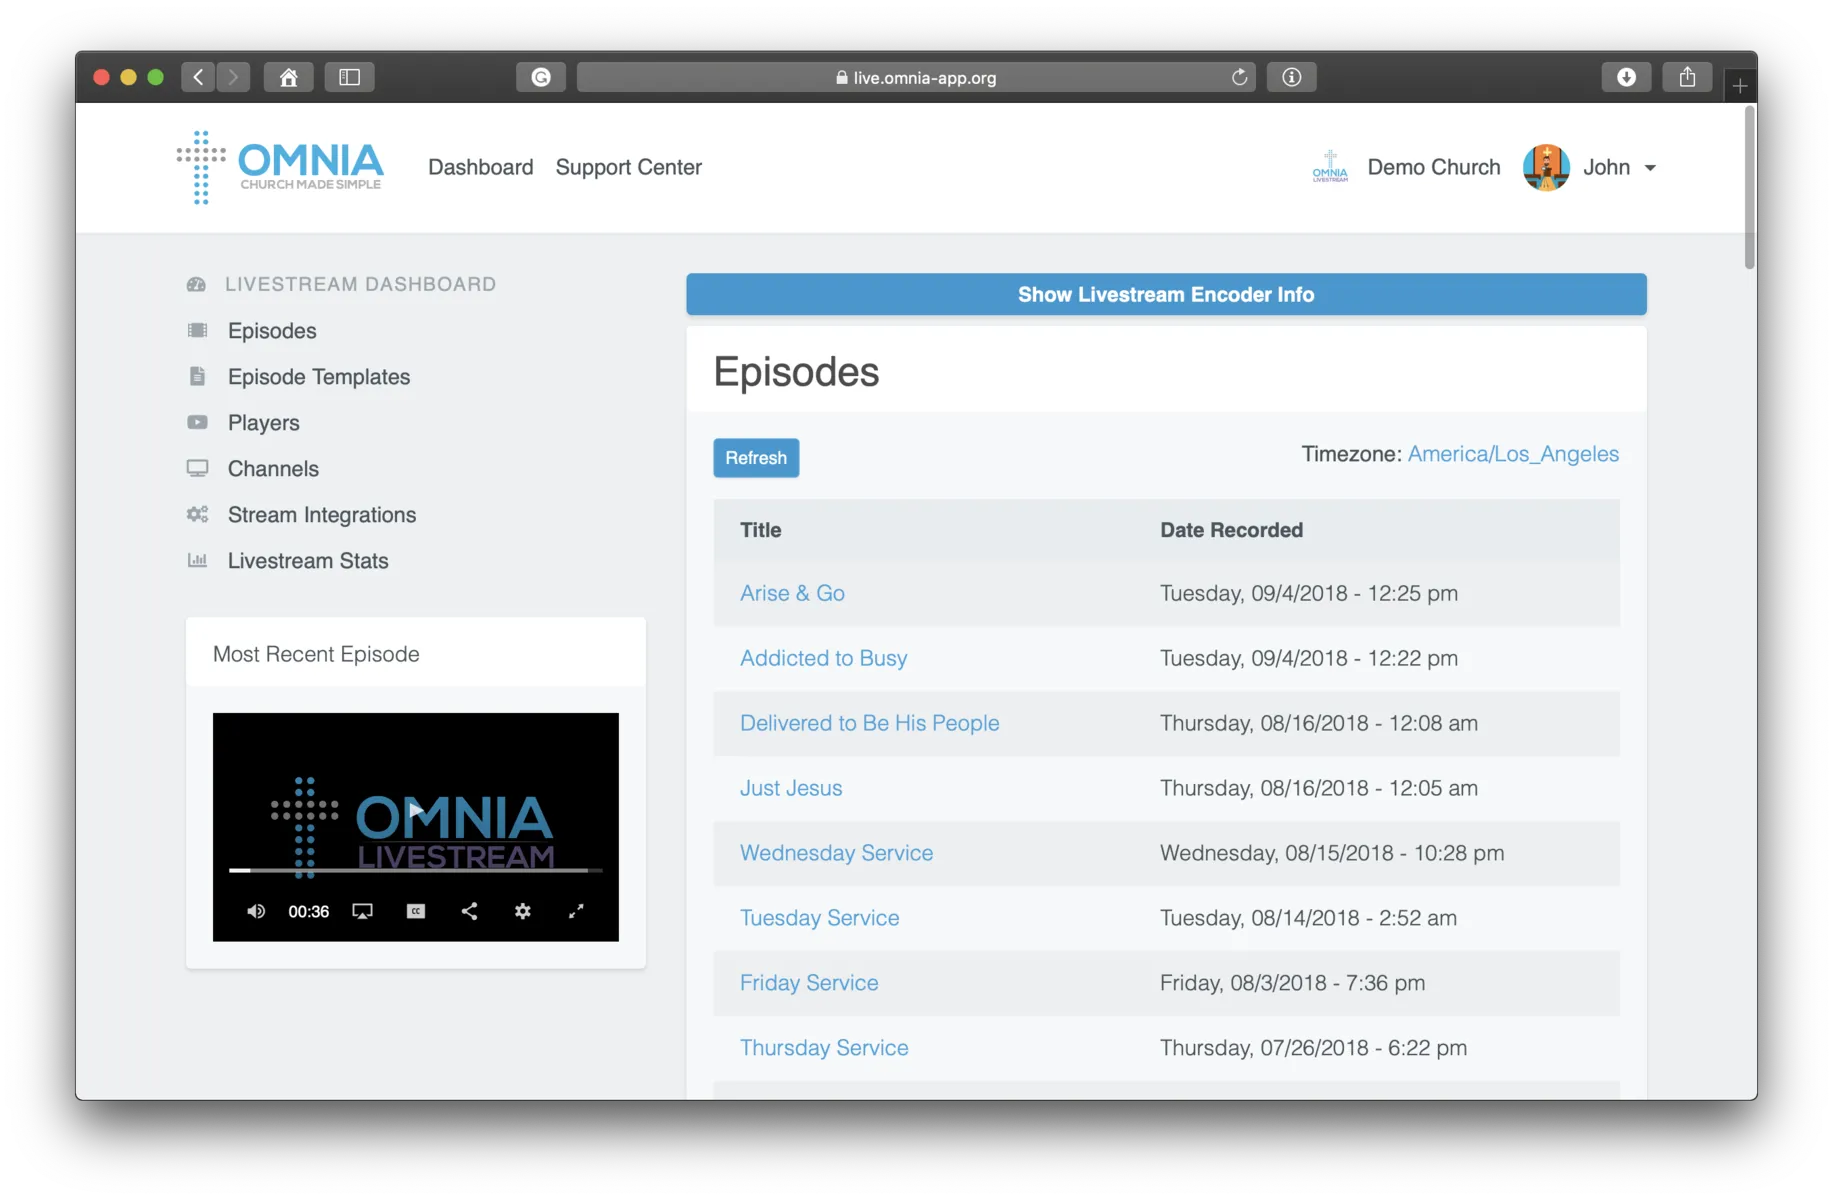This screenshot has width=1833, height=1200.
Task: Go to Support Center in navigation
Action: pos(628,167)
